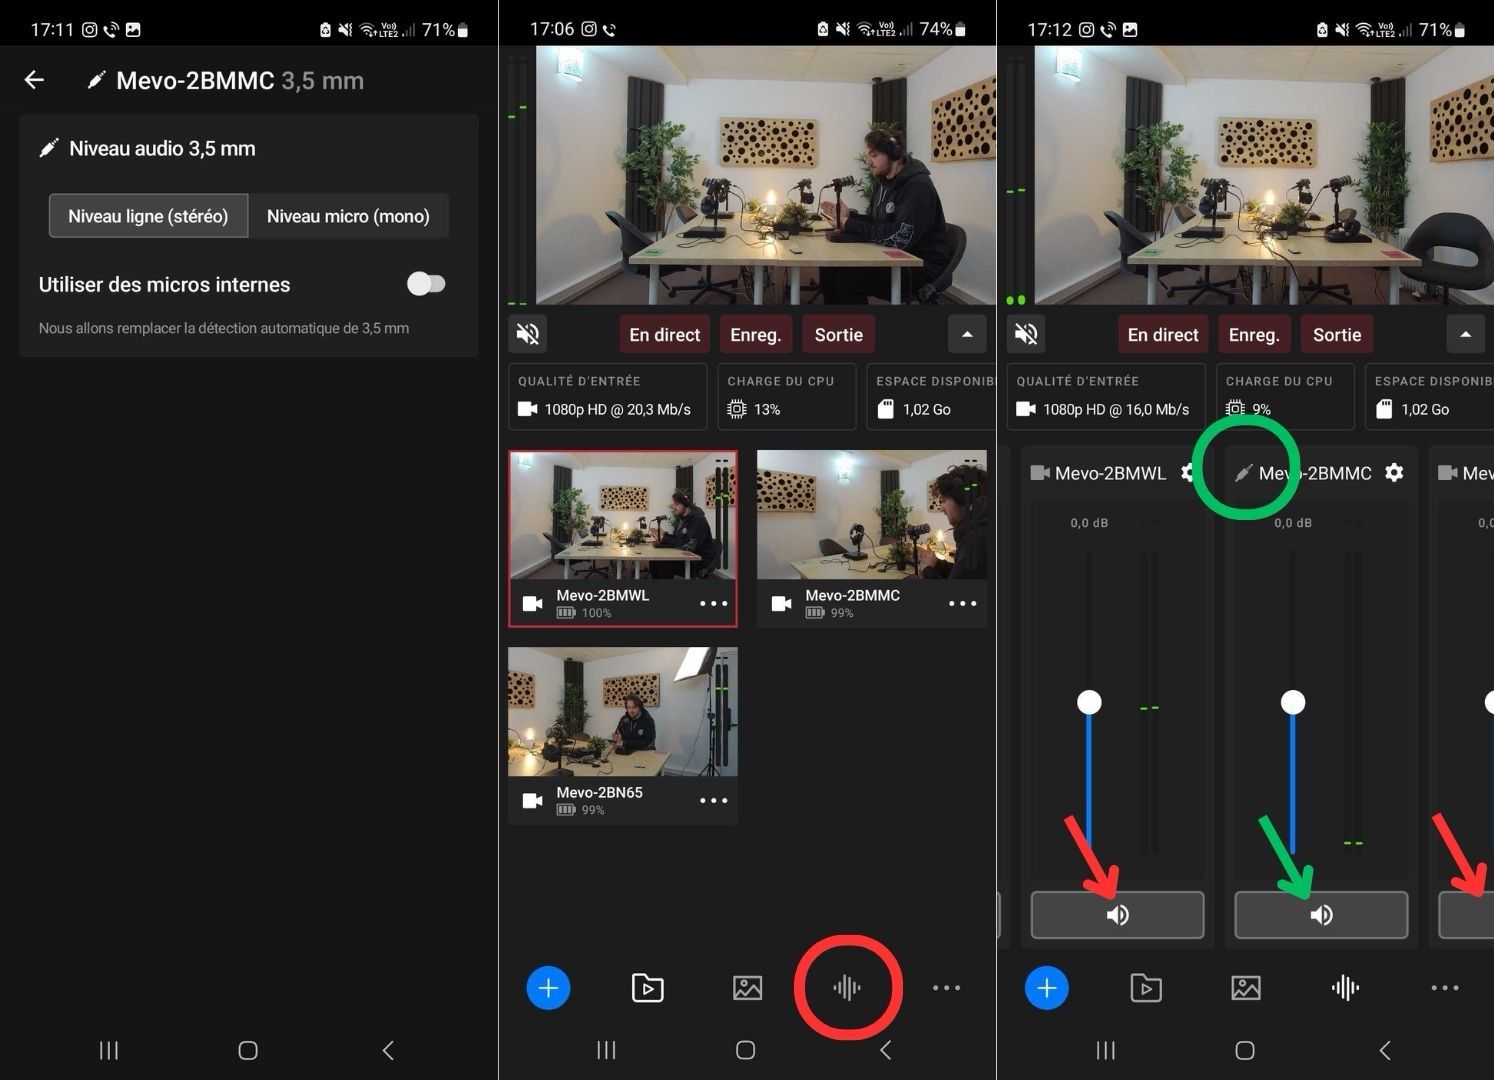Select Niveau ligne (stéréo) option
The image size is (1494, 1080).
147,215
